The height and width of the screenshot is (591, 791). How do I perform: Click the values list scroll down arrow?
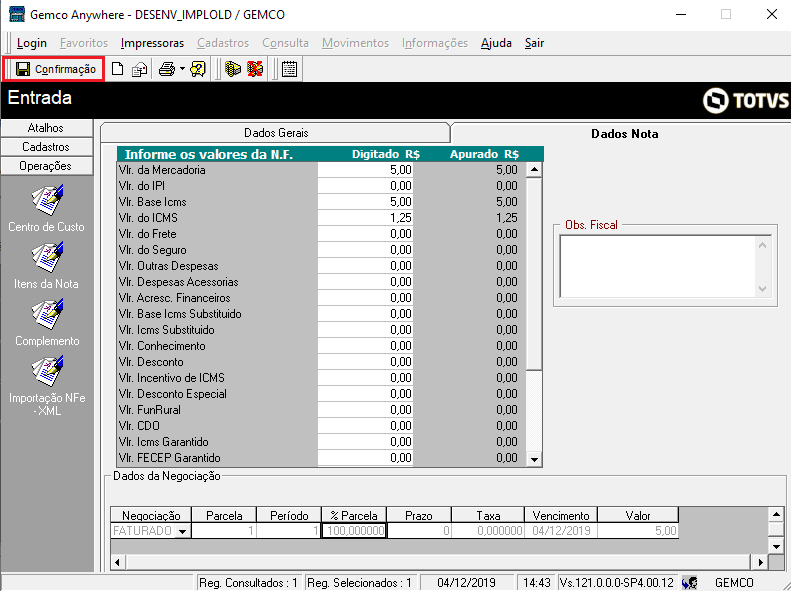coord(534,459)
